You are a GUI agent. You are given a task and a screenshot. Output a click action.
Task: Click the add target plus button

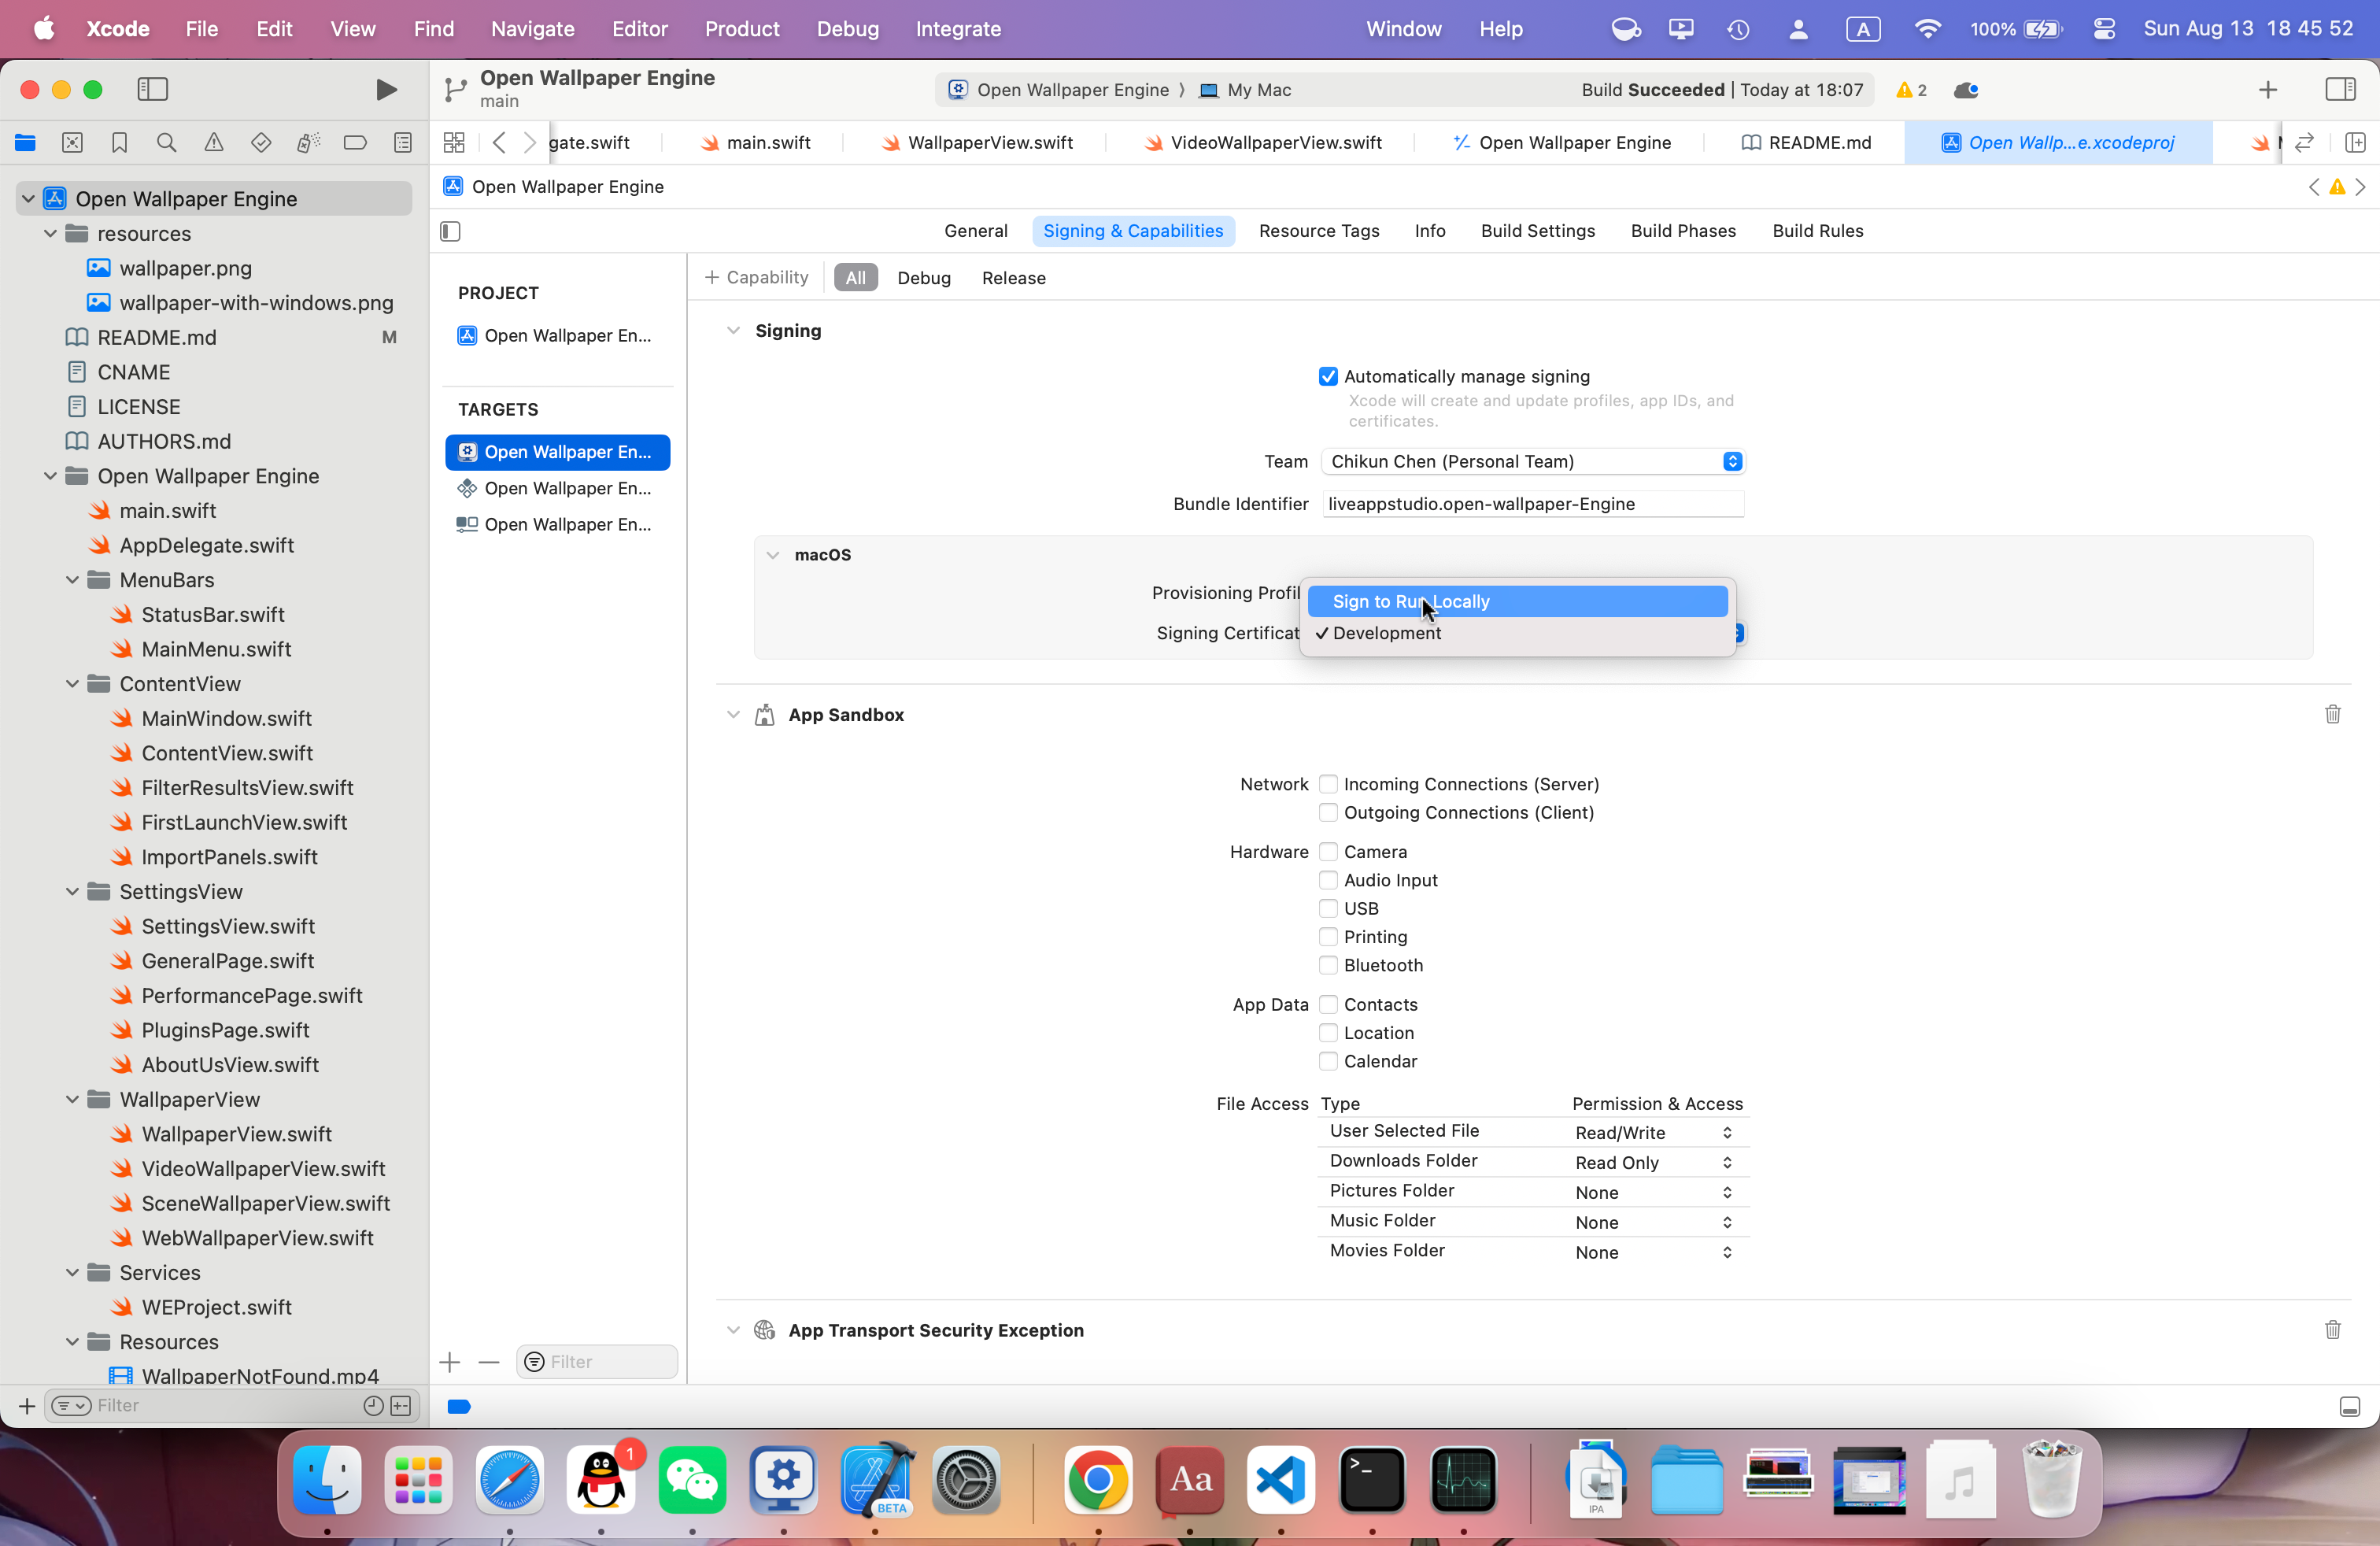[450, 1362]
